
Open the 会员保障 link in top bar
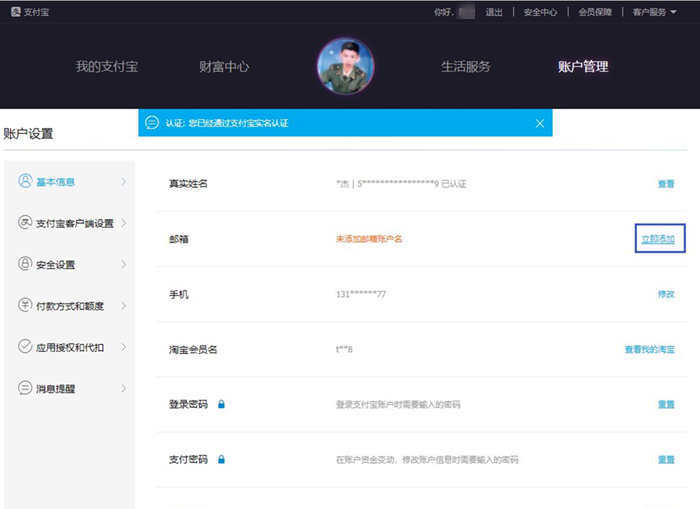pos(595,12)
